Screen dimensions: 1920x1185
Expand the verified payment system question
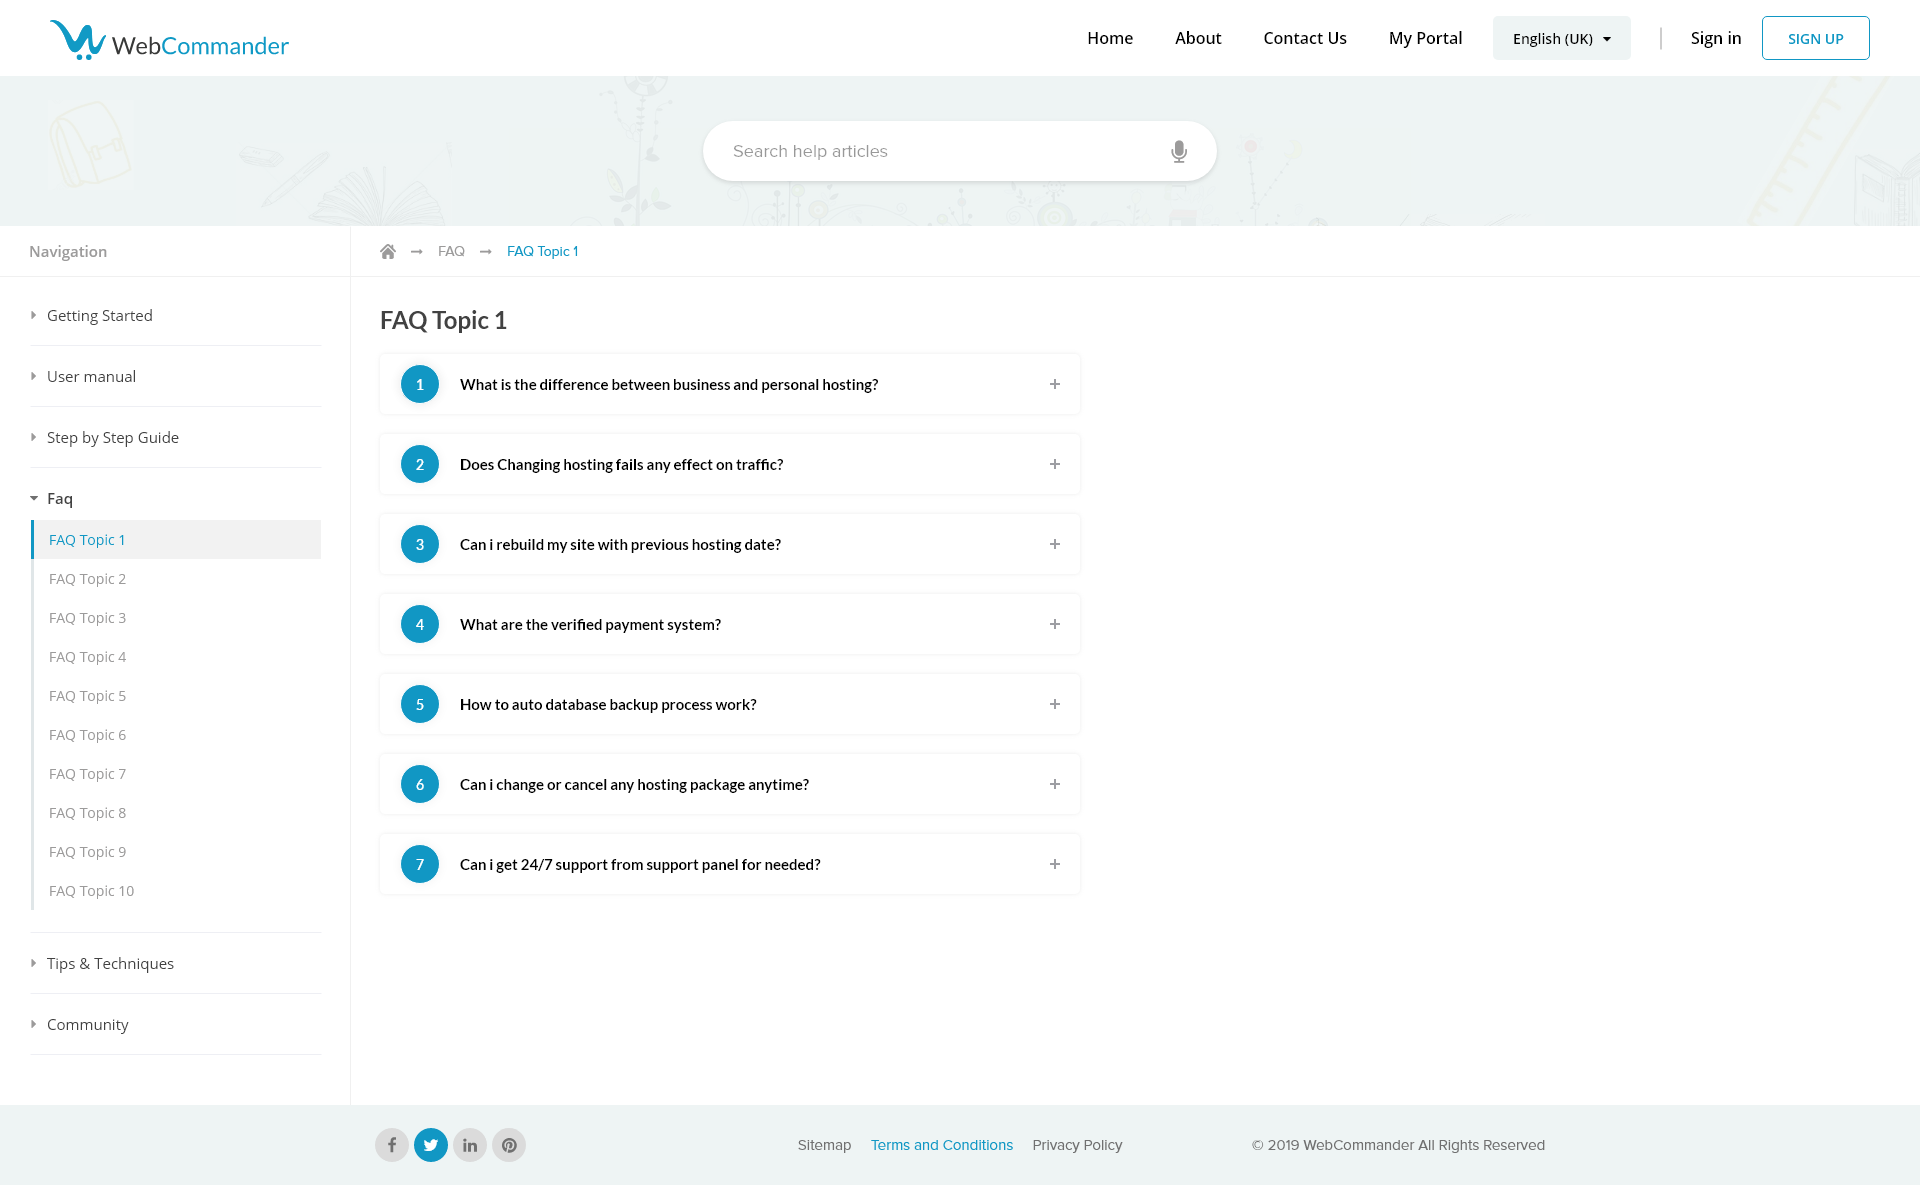click(1054, 624)
